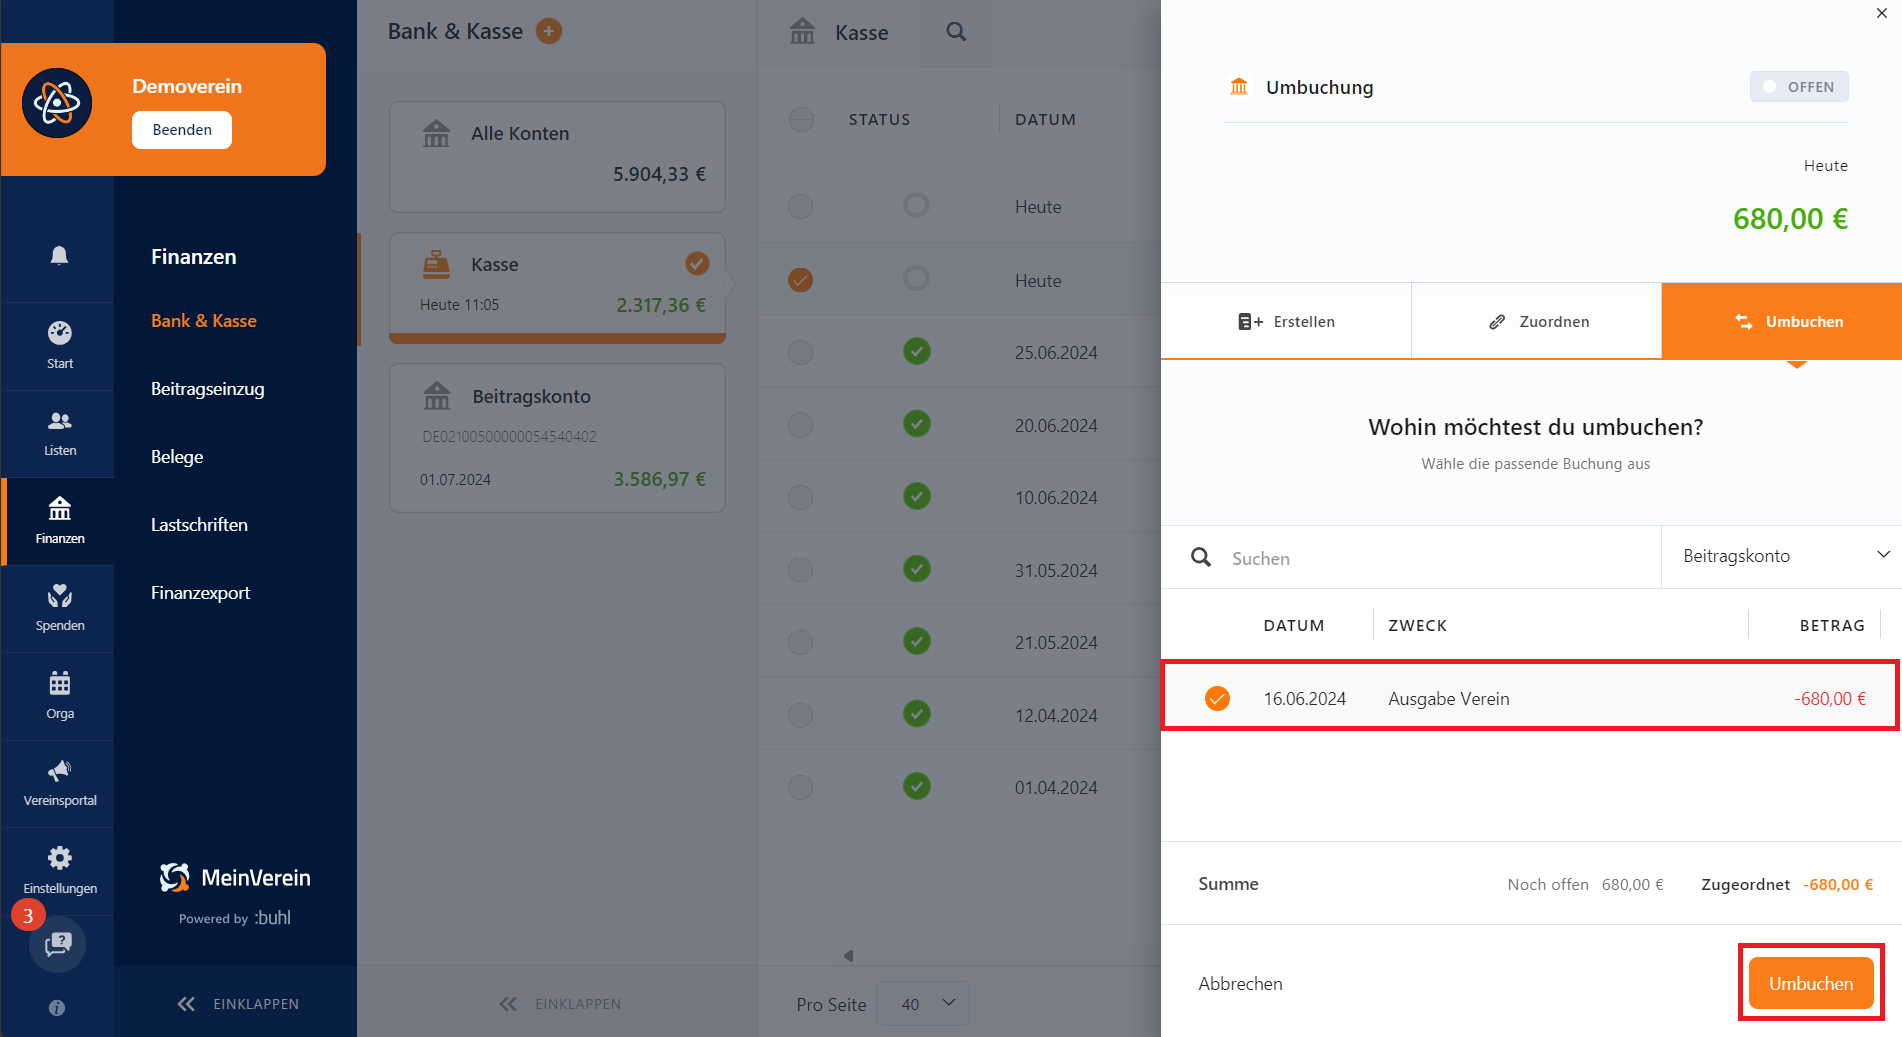Collapse accounts panel via middle EINKLAPPEN

pos(559,1004)
